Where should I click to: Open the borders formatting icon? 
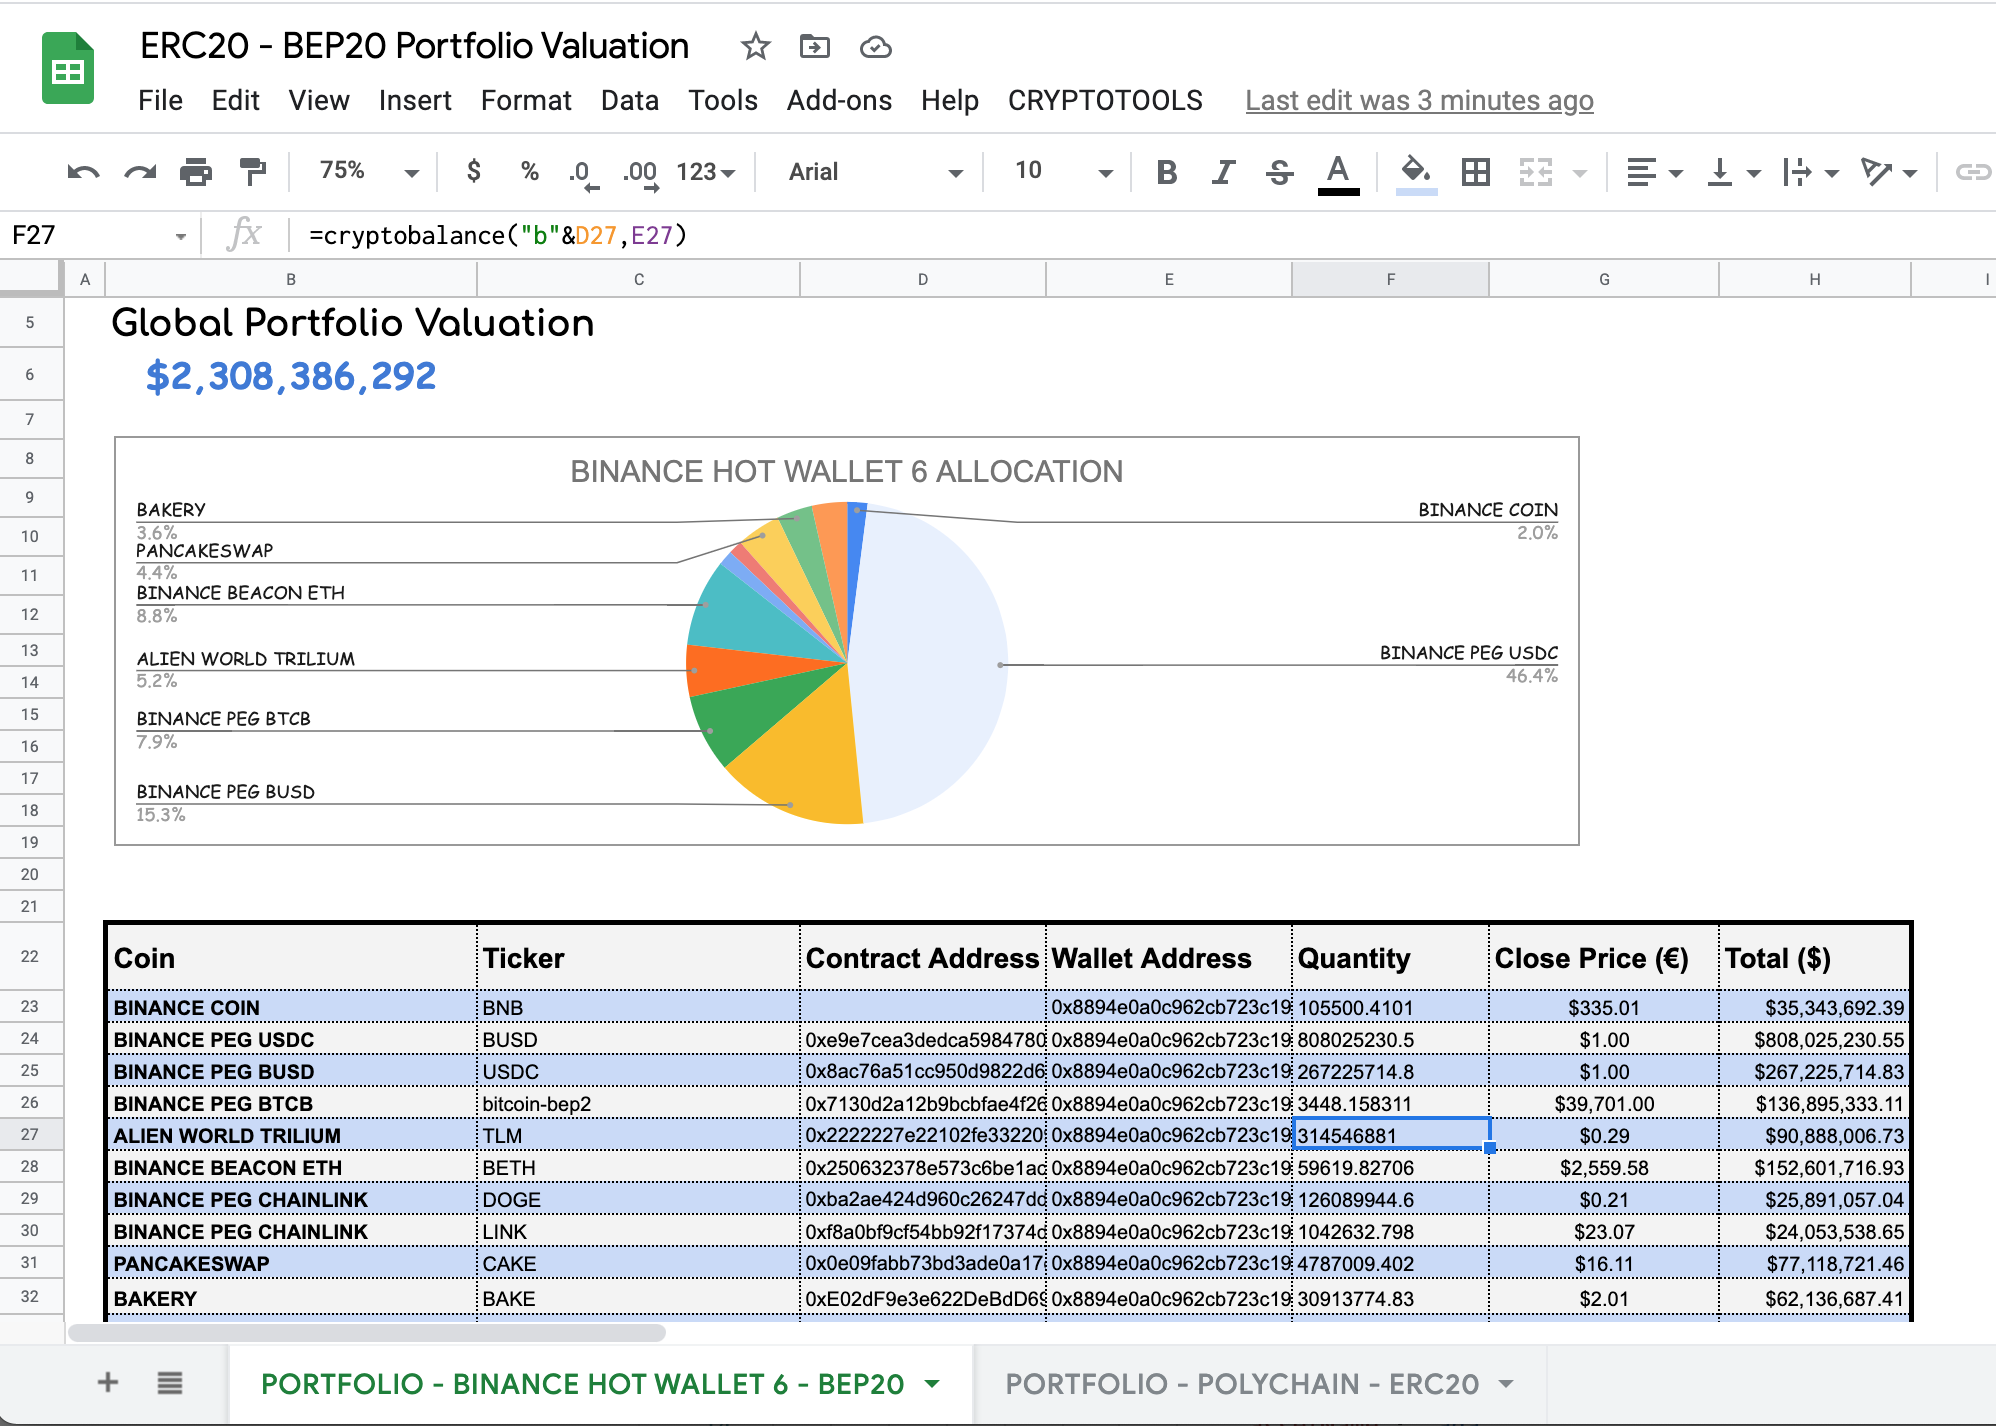1475,171
